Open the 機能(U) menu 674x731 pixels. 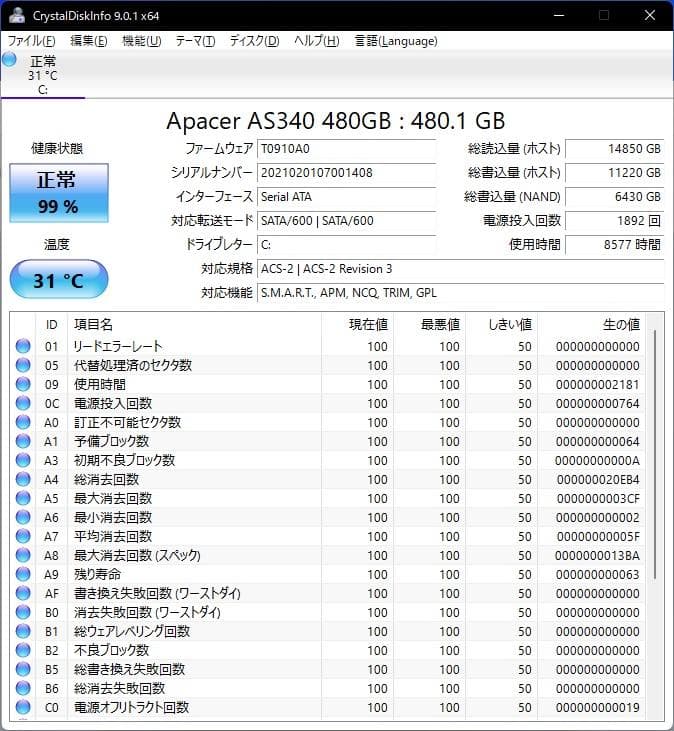click(141, 41)
